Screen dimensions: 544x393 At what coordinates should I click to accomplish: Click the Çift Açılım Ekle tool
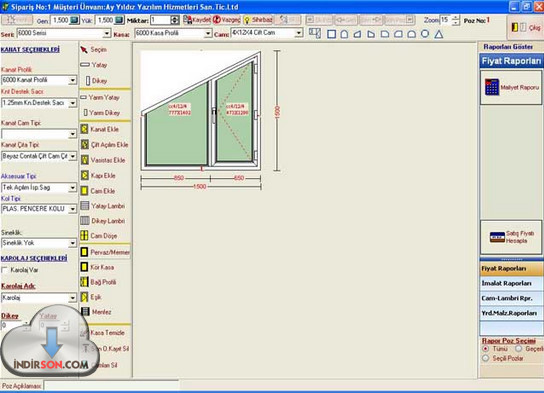pos(104,145)
